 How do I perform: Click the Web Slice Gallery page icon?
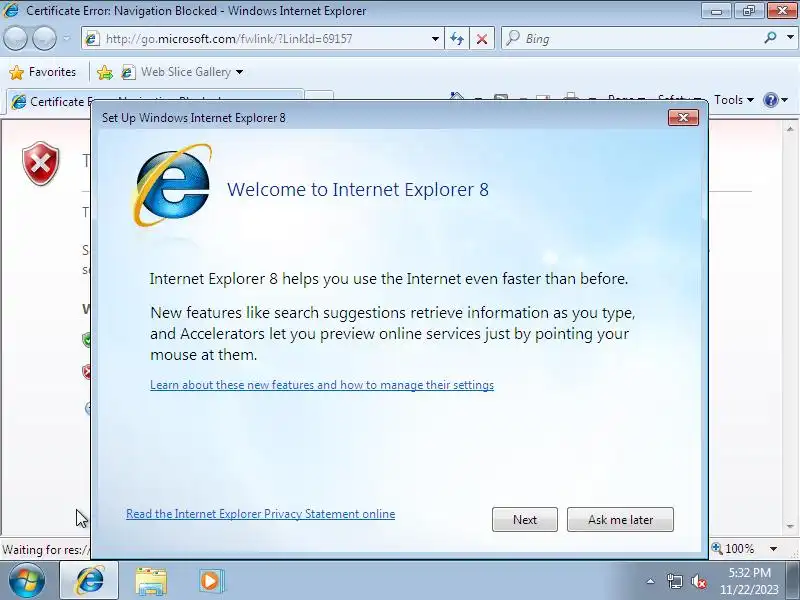(128, 72)
